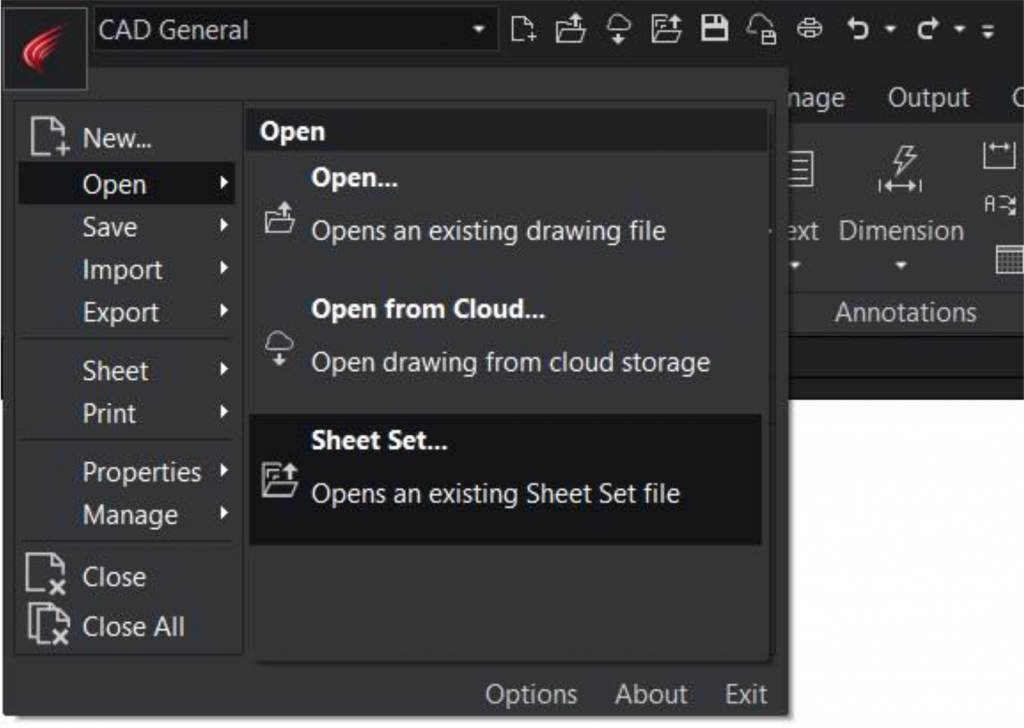Screen dimensions: 1024x728
Task: Open the Dimension split-button dropdown arrow
Action: [900, 262]
